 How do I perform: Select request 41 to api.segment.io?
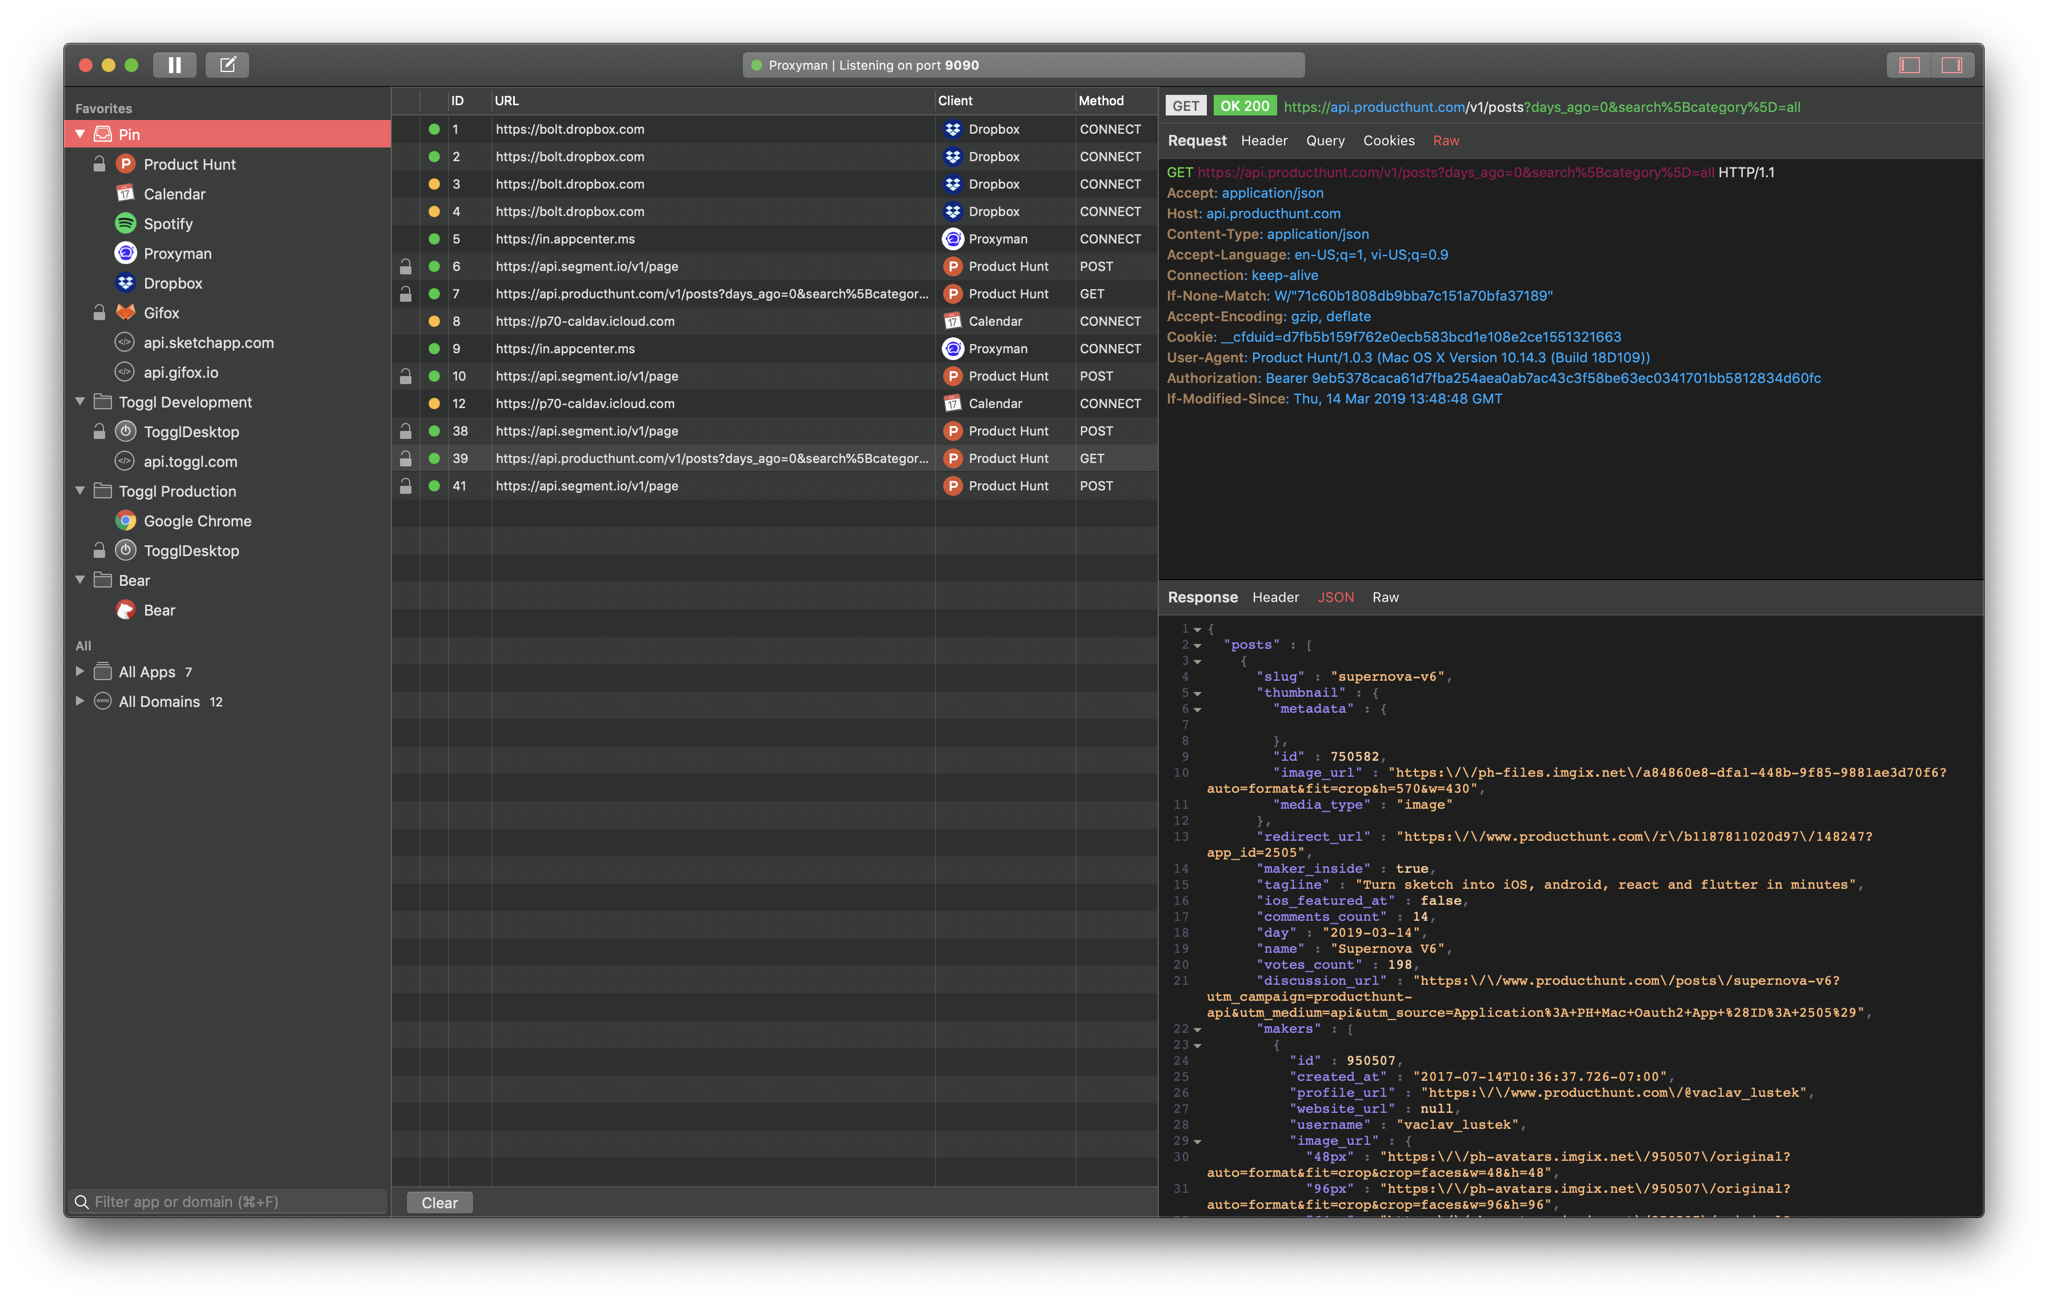(x=775, y=486)
